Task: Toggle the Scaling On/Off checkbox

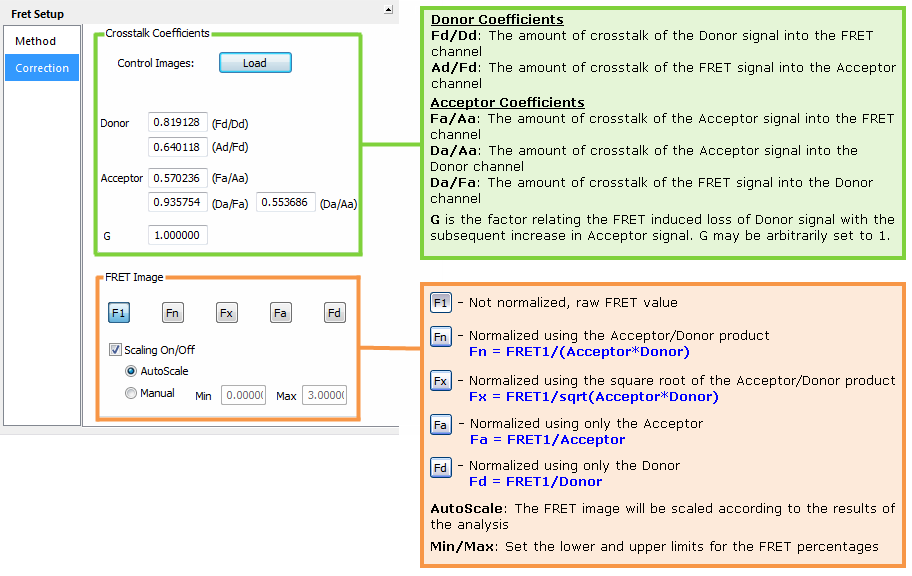Action: (x=115, y=350)
